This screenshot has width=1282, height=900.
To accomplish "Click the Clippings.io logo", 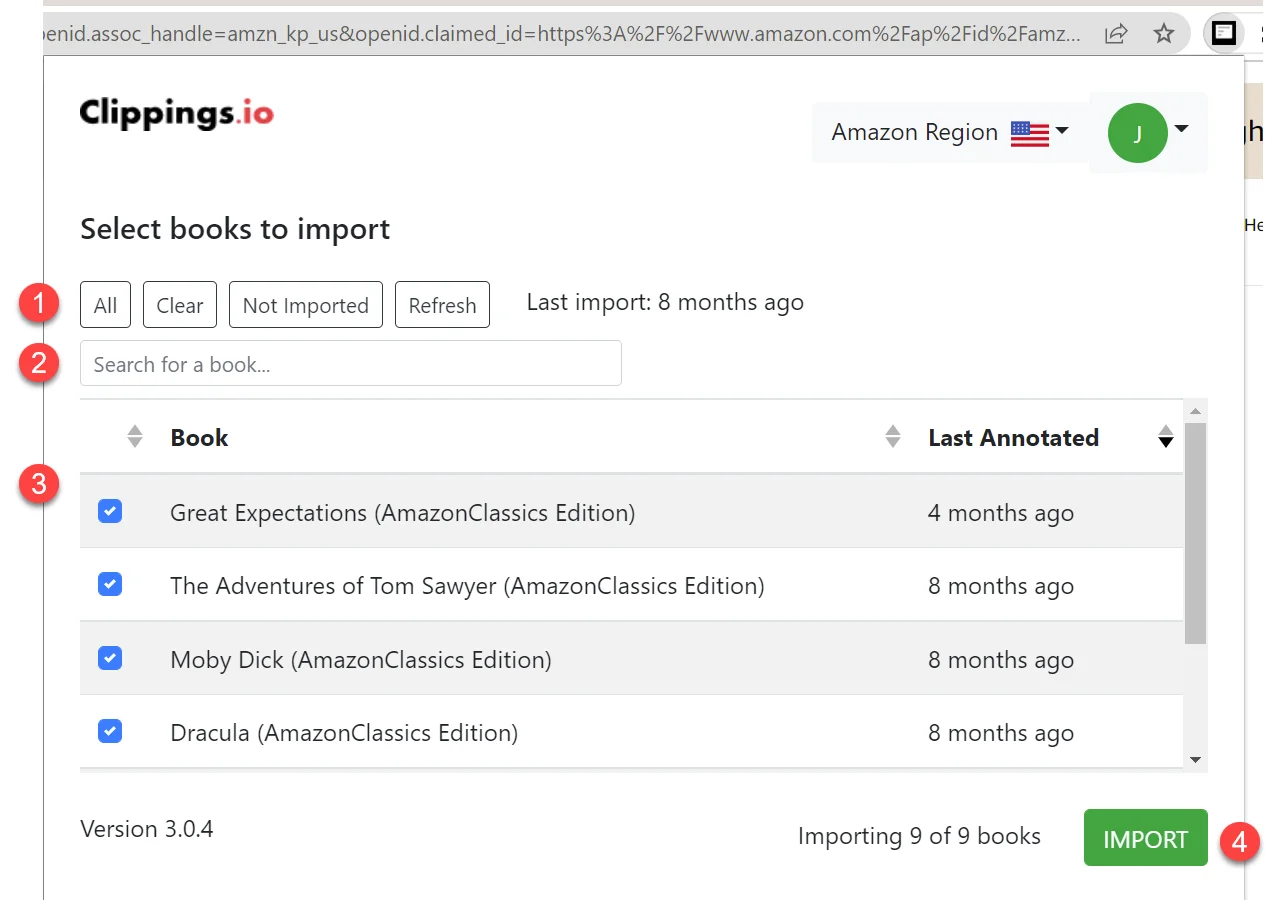I will (x=177, y=113).
